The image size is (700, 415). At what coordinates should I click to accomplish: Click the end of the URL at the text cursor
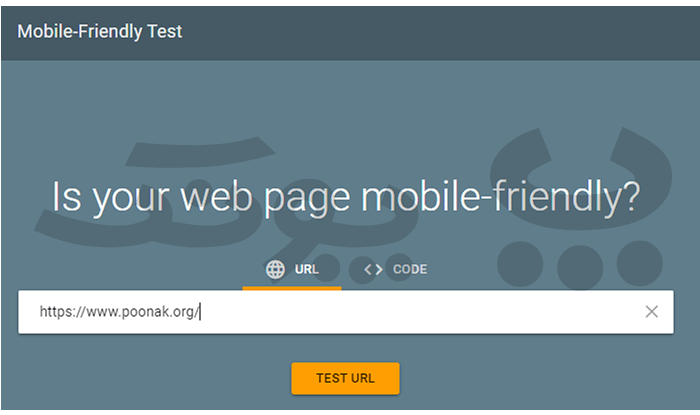pos(200,311)
